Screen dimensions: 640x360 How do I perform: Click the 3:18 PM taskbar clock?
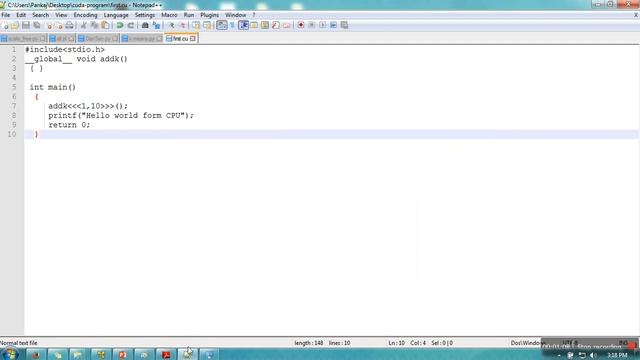[617, 356]
